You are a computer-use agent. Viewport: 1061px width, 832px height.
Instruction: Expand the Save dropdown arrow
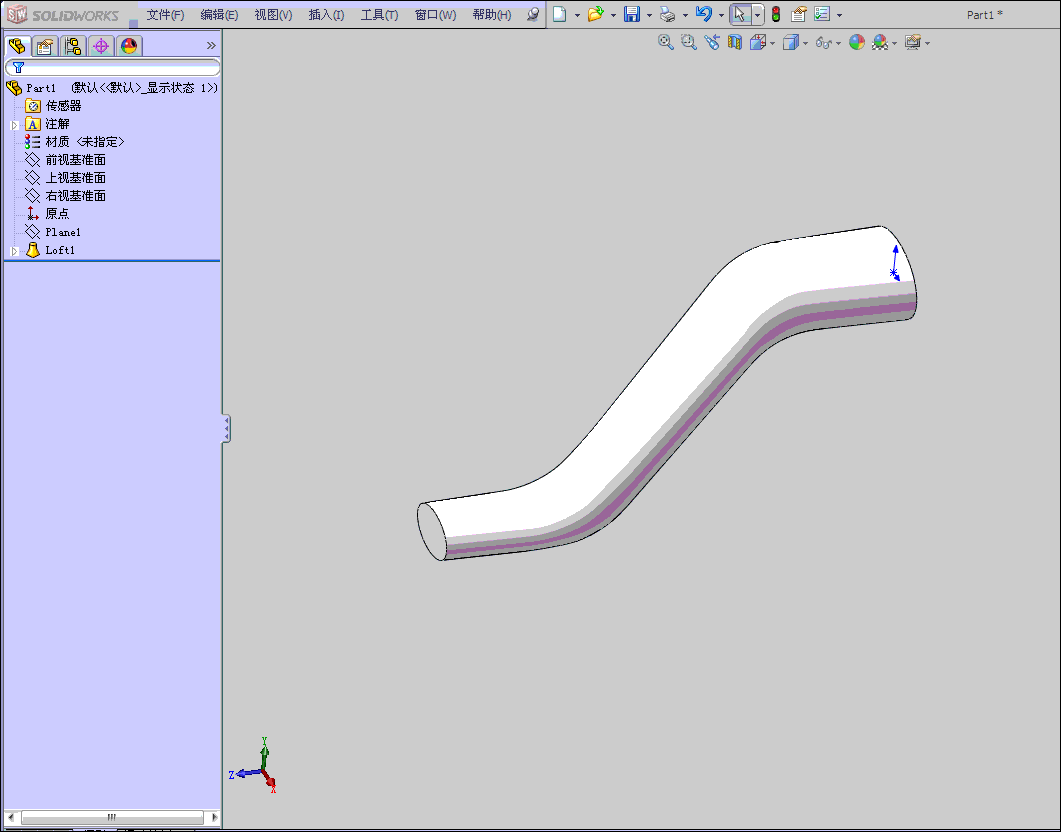649,15
